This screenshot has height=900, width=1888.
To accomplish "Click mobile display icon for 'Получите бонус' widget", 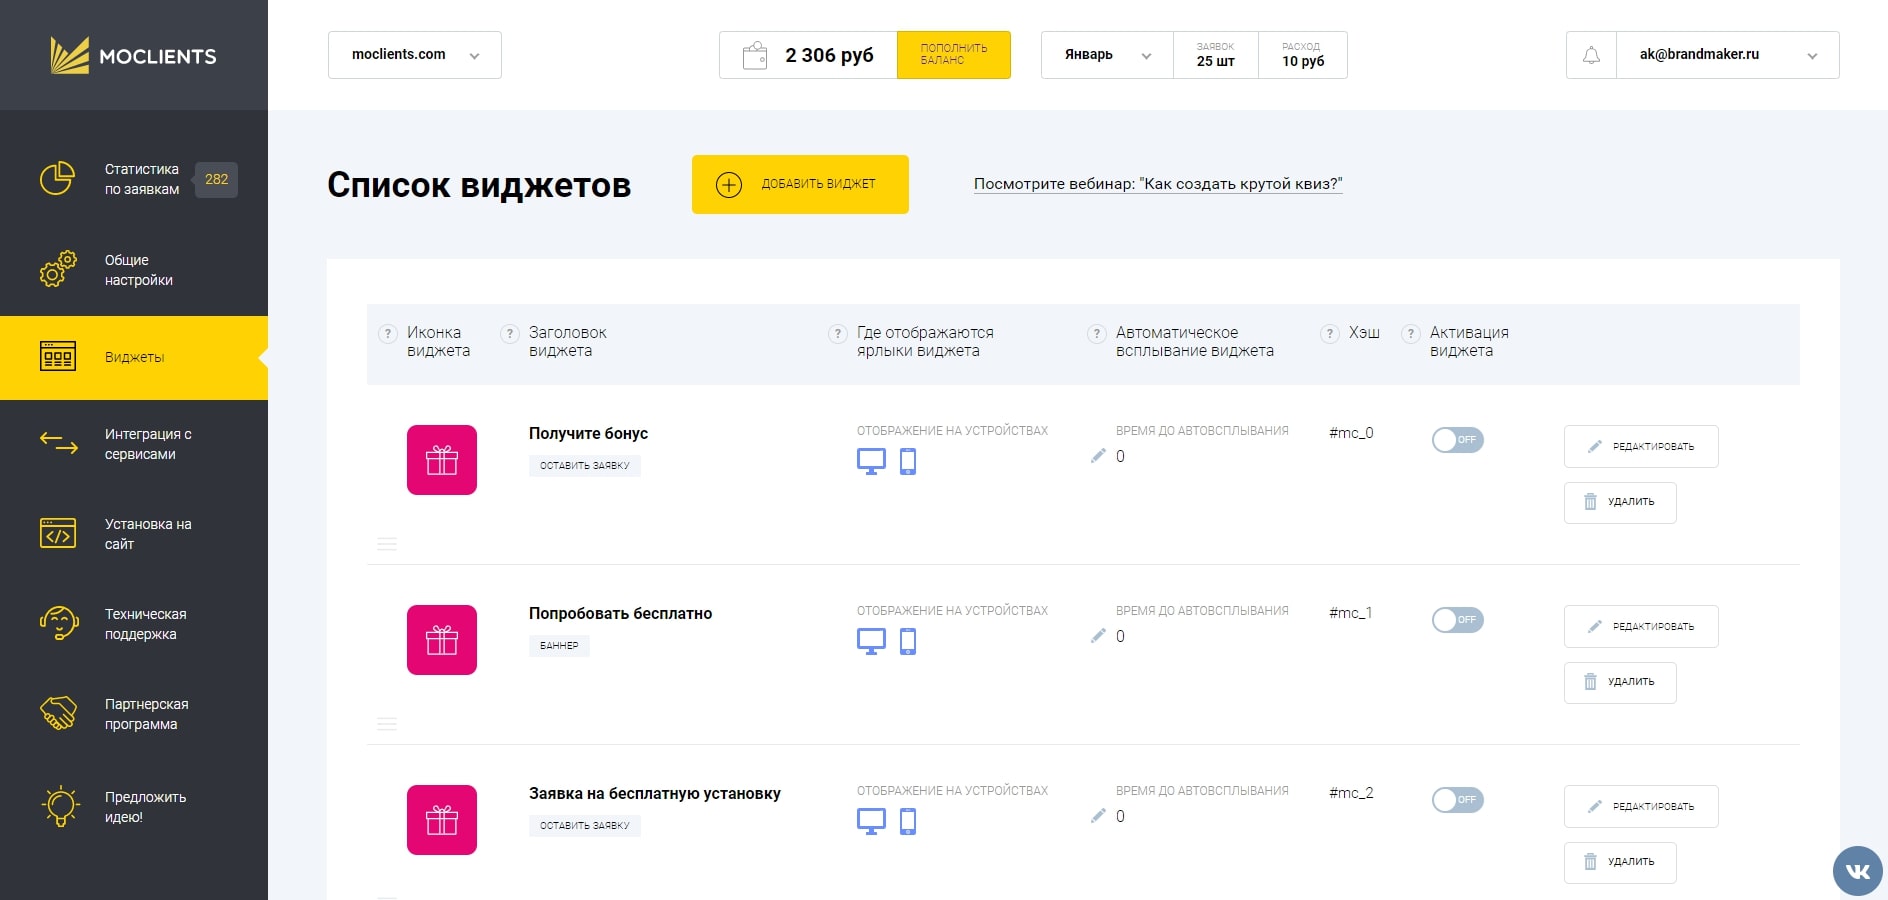I will click(908, 461).
